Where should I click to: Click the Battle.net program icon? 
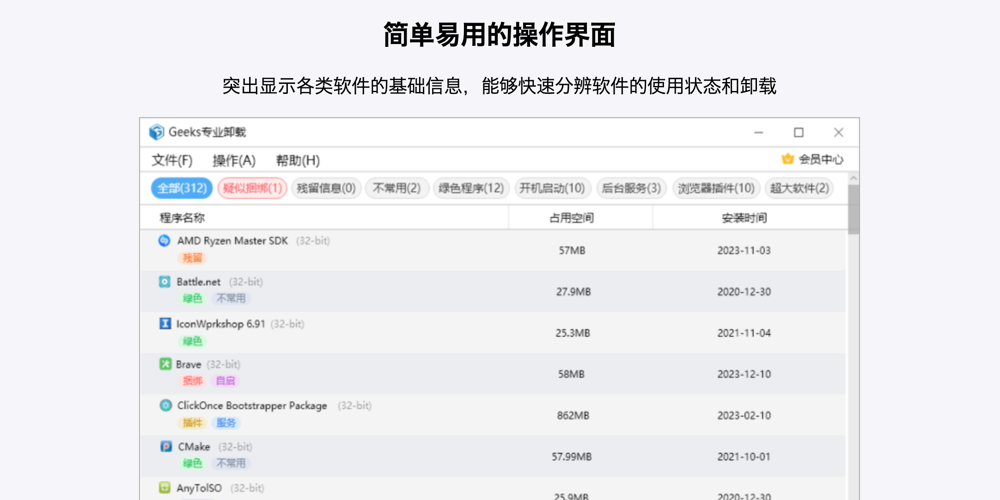165,282
